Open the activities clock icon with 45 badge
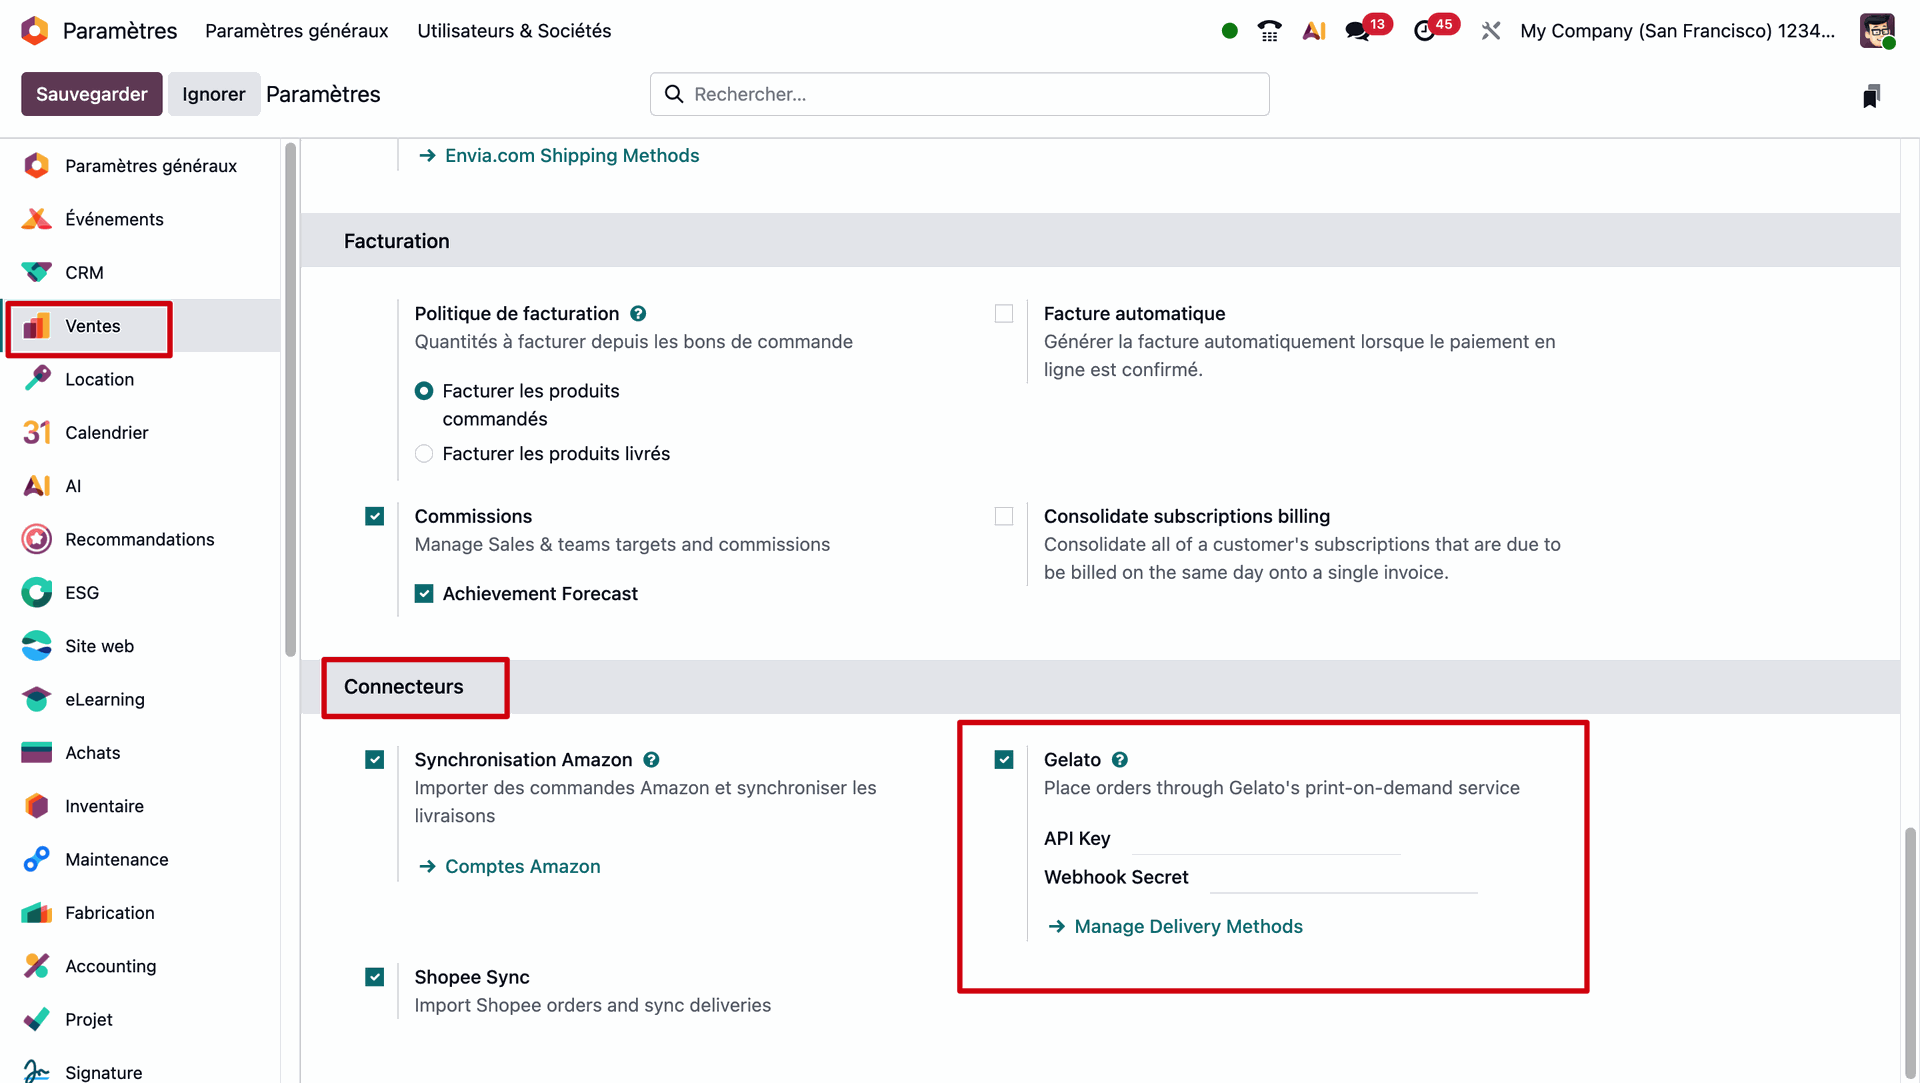This screenshot has height=1083, width=1920. [1424, 31]
